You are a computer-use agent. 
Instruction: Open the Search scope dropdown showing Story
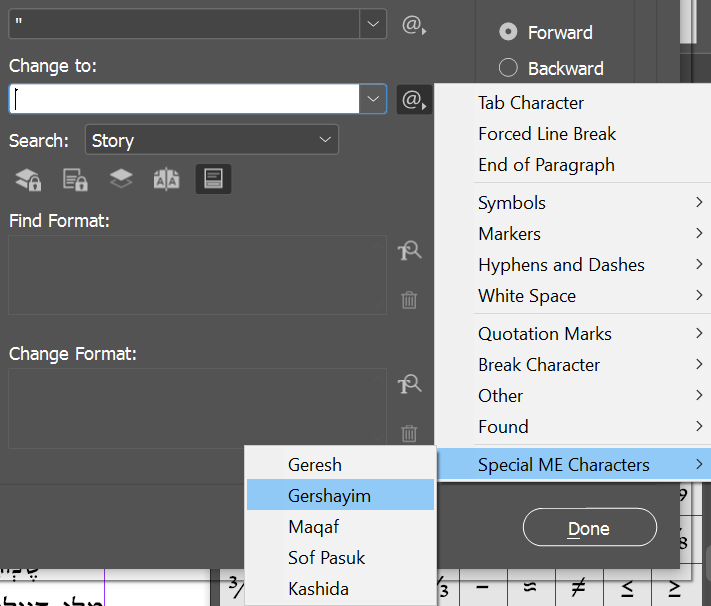tap(212, 140)
